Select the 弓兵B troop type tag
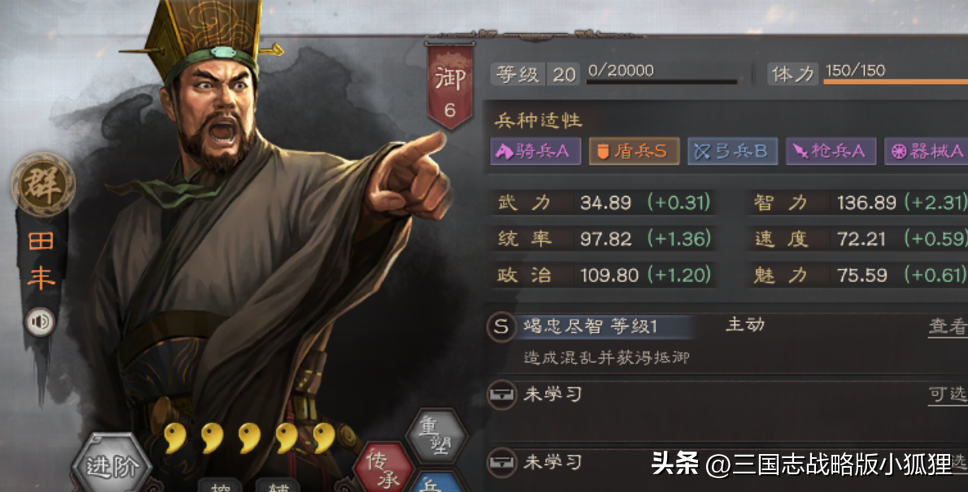The width and height of the screenshot is (968, 492). pyautogui.click(x=732, y=151)
